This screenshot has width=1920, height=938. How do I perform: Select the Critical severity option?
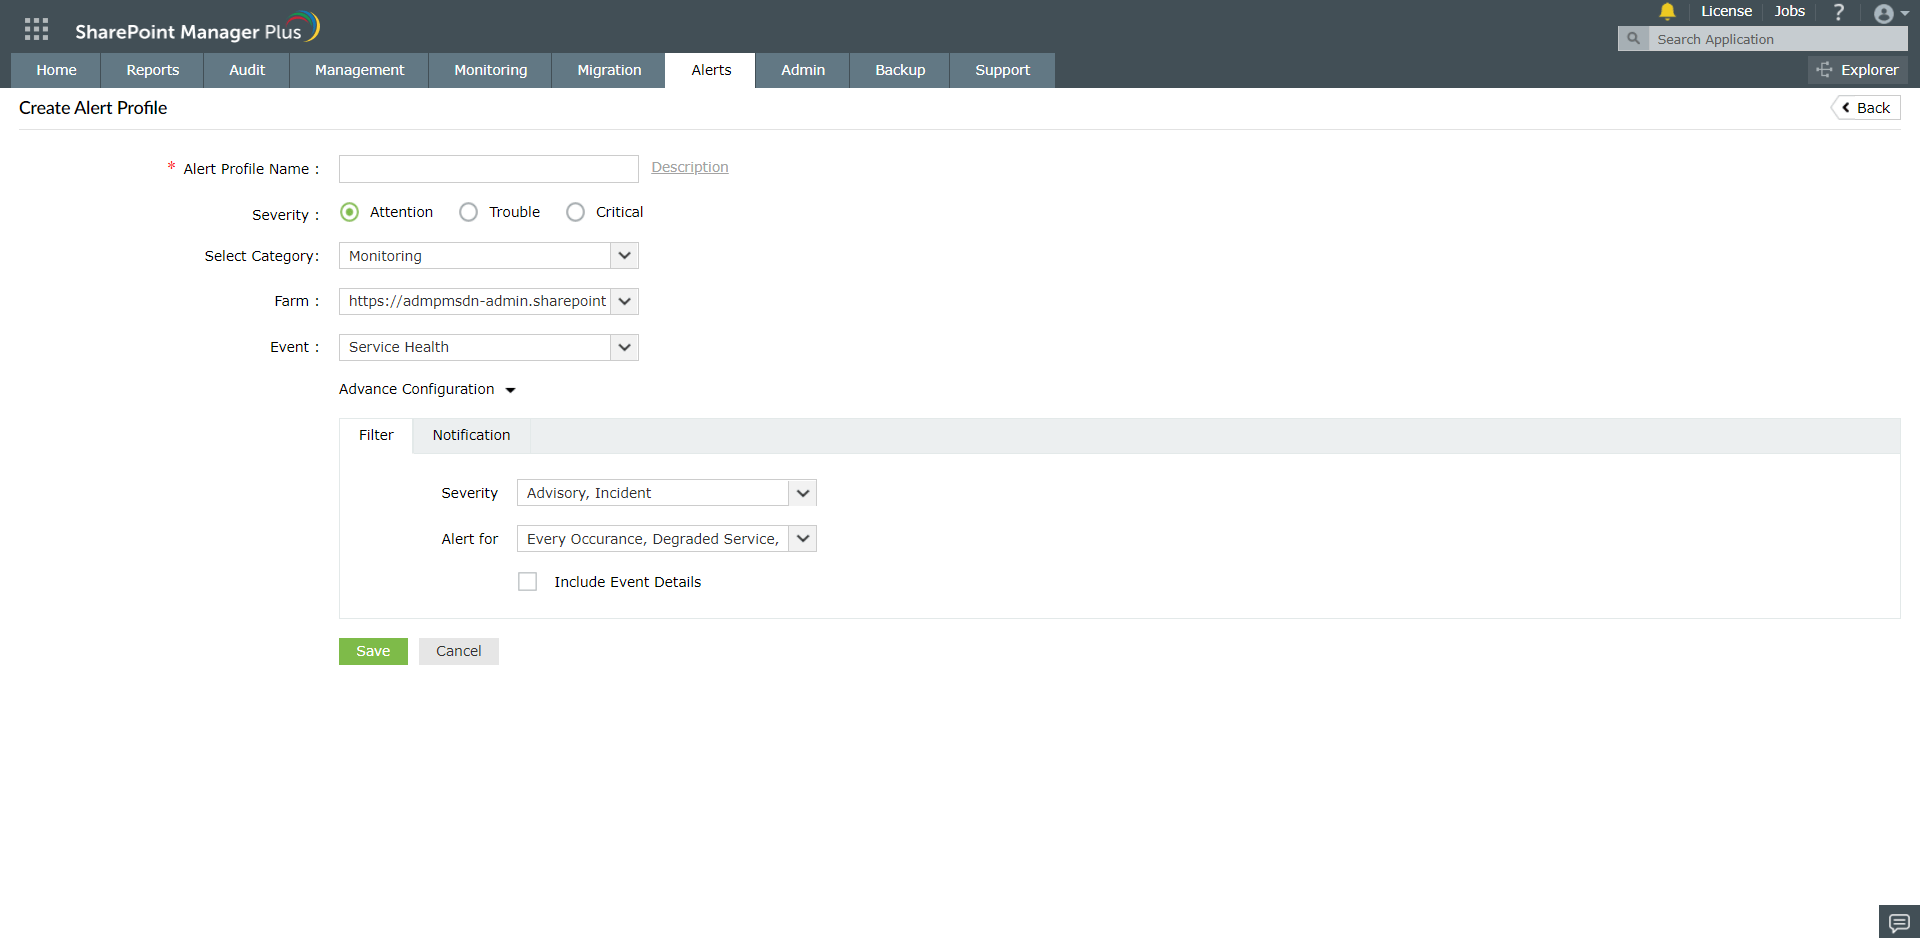tap(575, 212)
